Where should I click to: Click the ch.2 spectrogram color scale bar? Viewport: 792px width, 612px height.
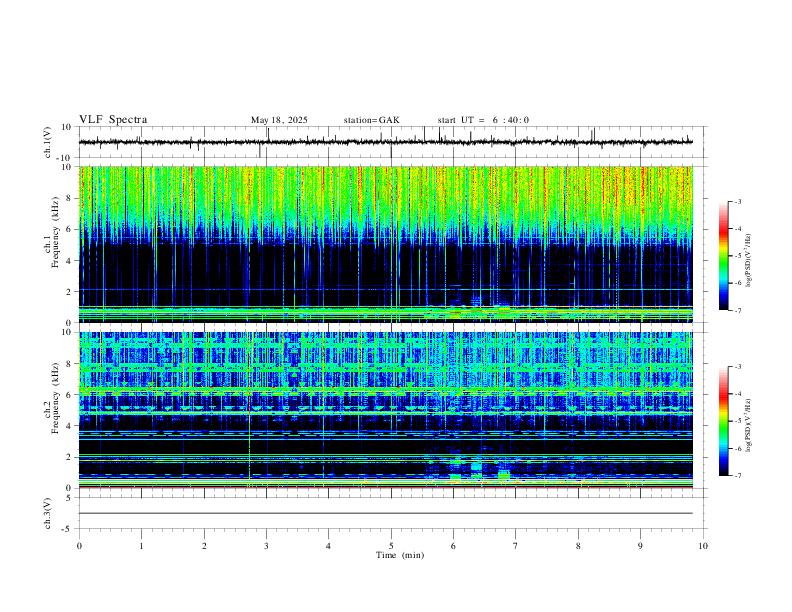click(723, 421)
